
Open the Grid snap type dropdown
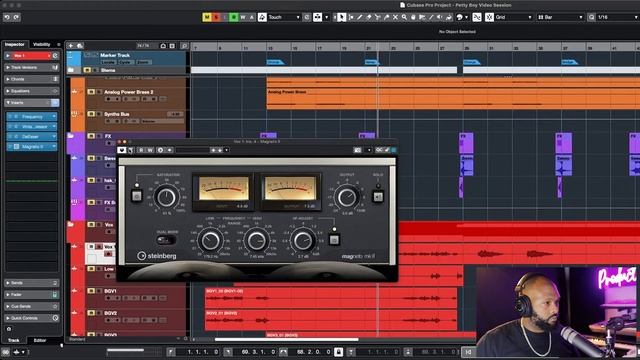(513, 17)
